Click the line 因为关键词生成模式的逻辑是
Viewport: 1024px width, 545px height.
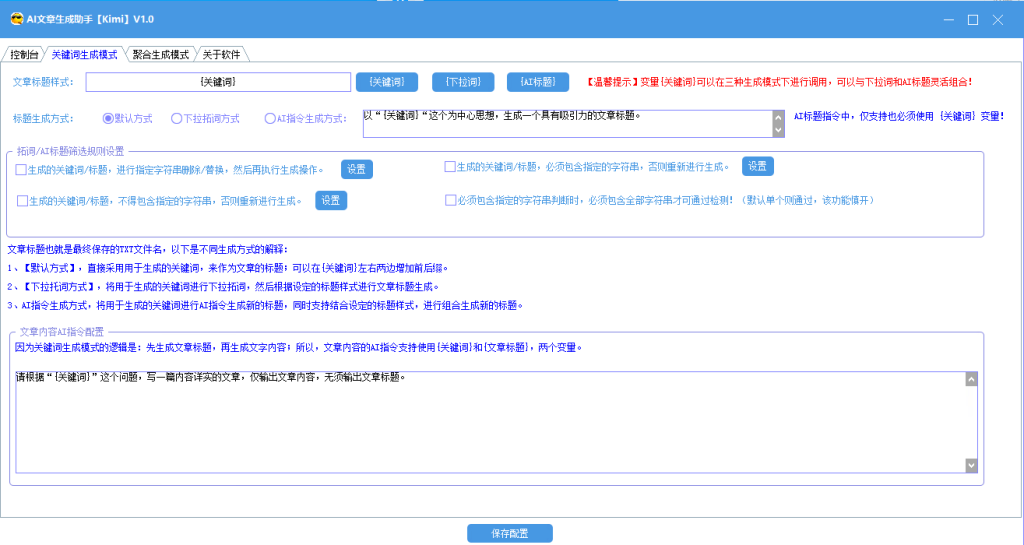[x=298, y=347]
